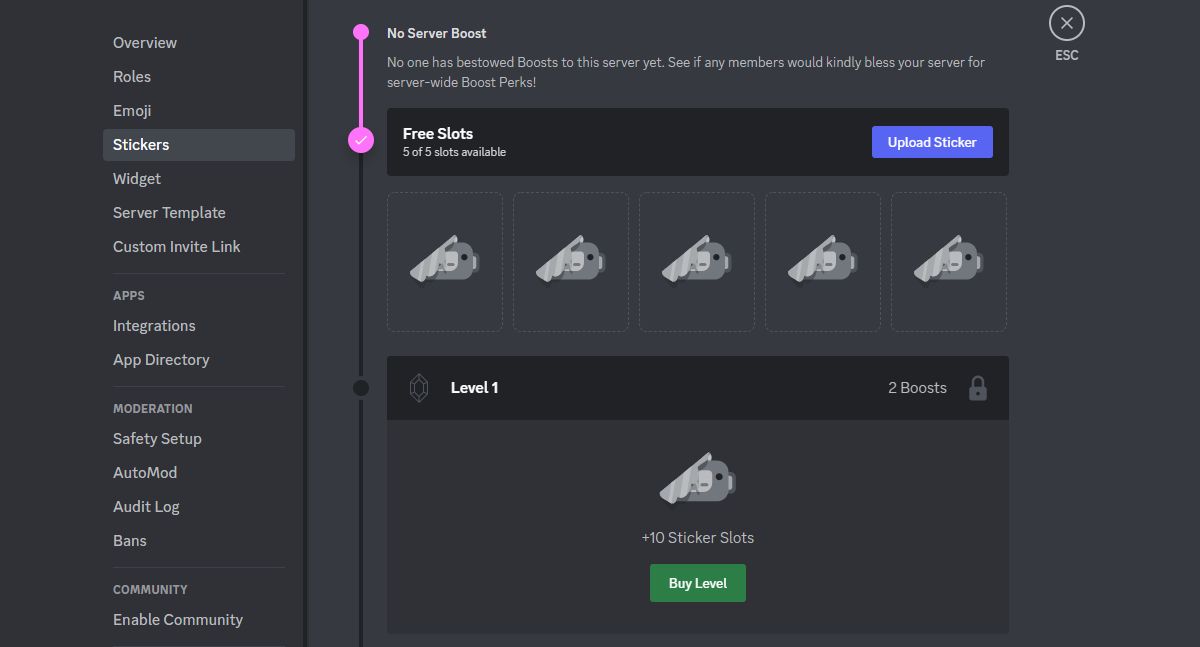Click the lock icon next to 2 Boosts
Screen dimensions: 1200x647
(977, 387)
